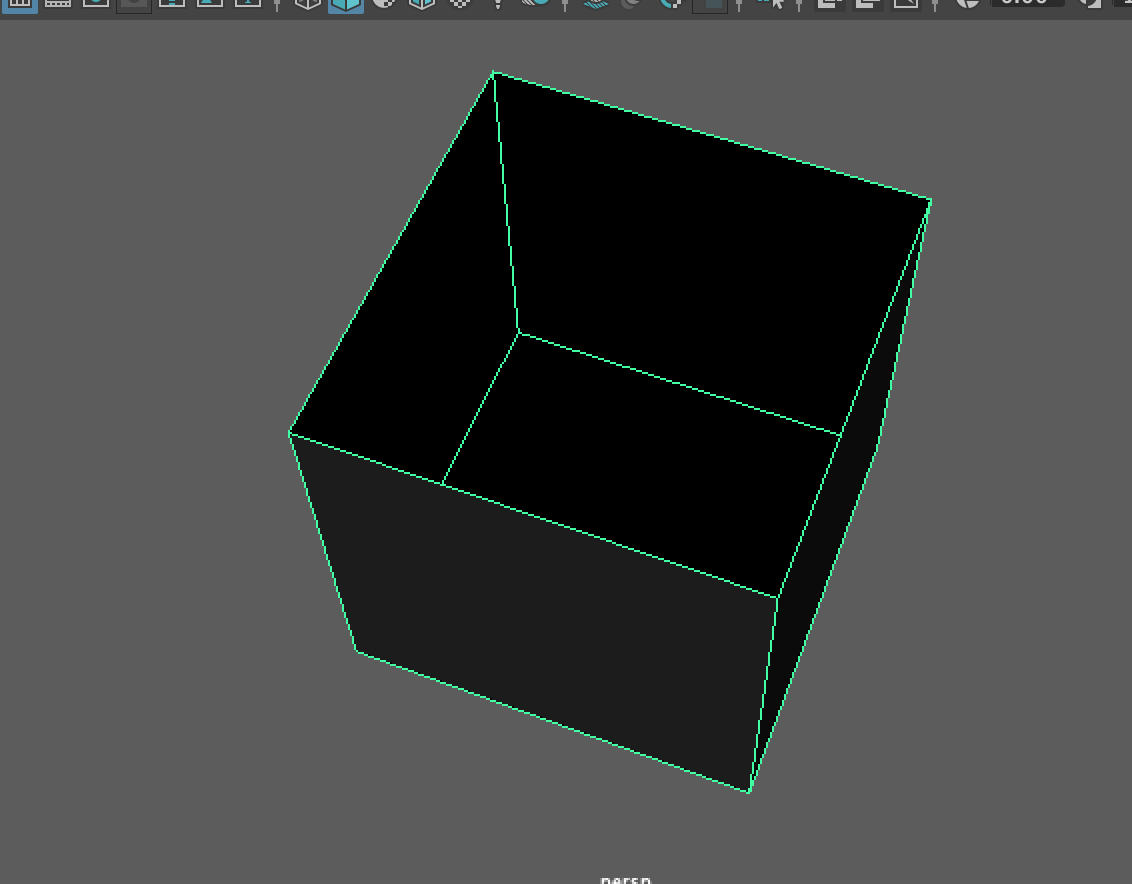Toggle the safe title overlay icon
1132x884 pixels.
coord(248,3)
